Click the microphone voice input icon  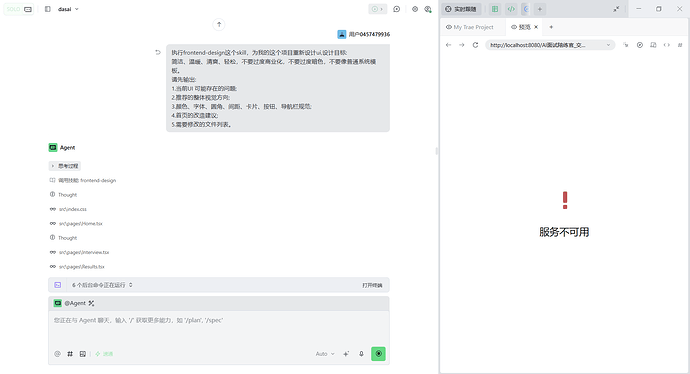(361, 354)
